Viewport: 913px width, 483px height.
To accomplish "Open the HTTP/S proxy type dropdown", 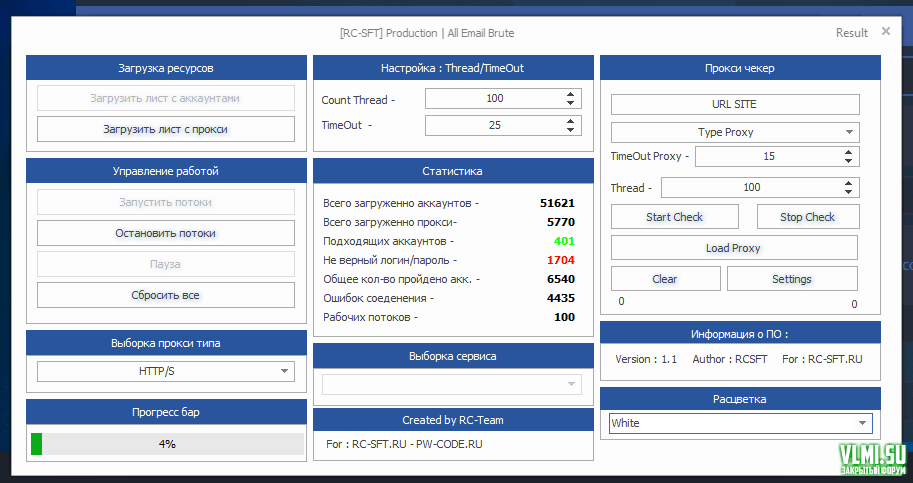I will (x=165, y=372).
